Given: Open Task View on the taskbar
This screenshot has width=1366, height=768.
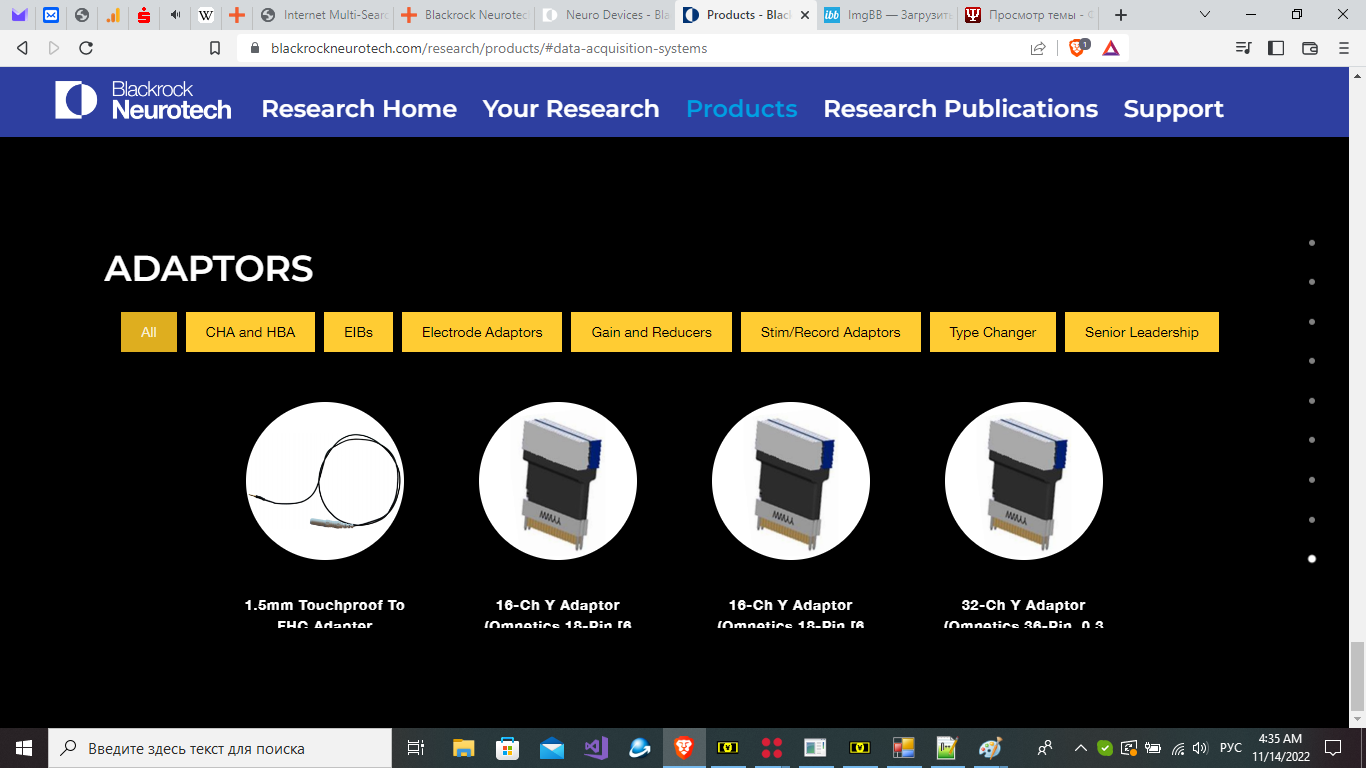Looking at the screenshot, I should [x=416, y=747].
